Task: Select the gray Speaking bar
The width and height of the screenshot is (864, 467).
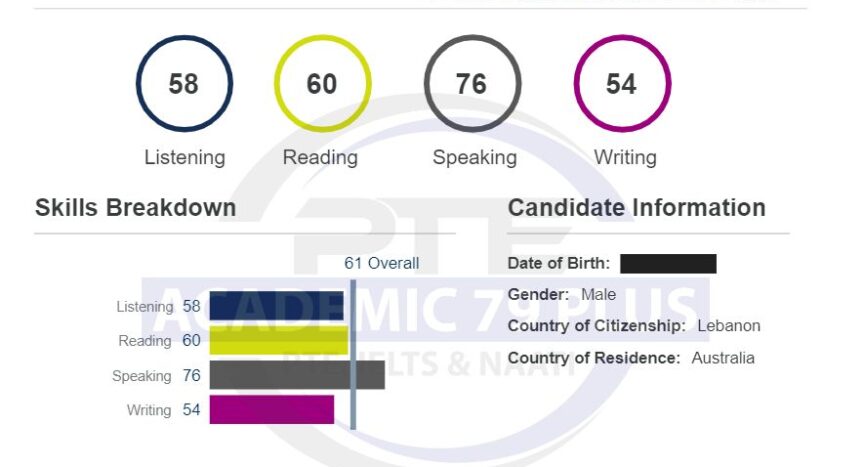Action: [297, 375]
